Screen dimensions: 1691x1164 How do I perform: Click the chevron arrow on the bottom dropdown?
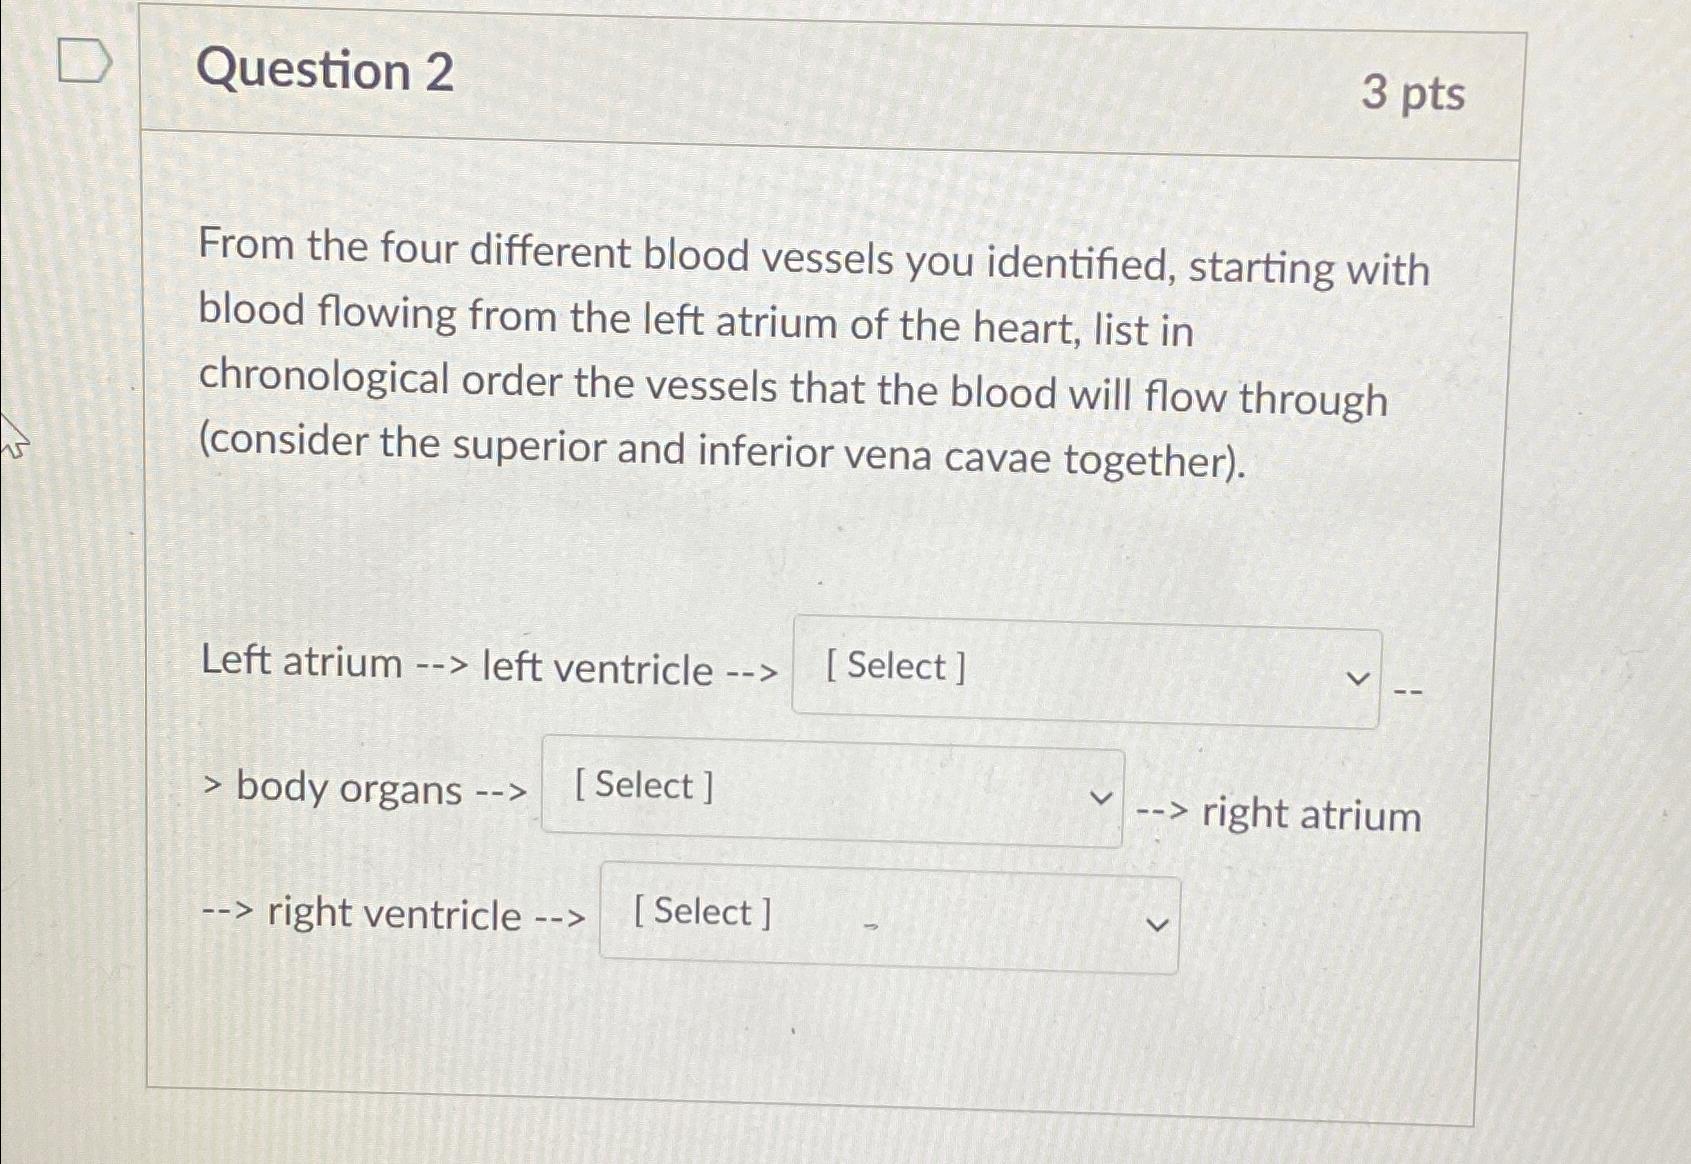[1158, 925]
